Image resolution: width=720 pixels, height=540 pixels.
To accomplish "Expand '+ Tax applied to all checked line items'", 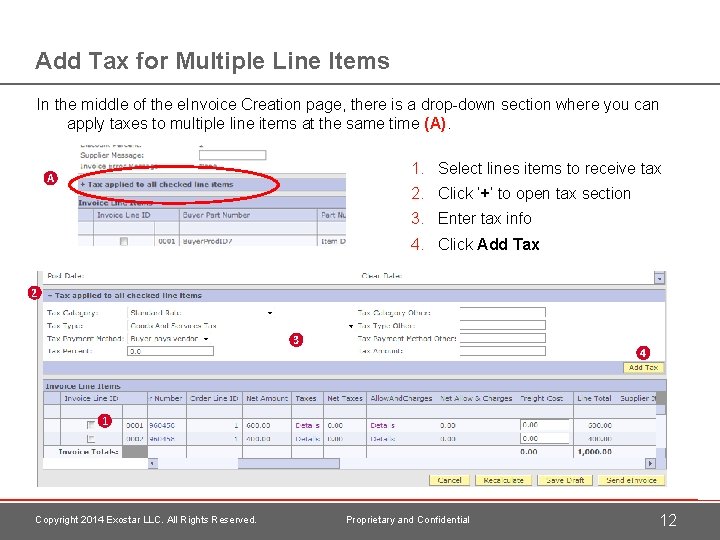I will pyautogui.click(x=157, y=185).
